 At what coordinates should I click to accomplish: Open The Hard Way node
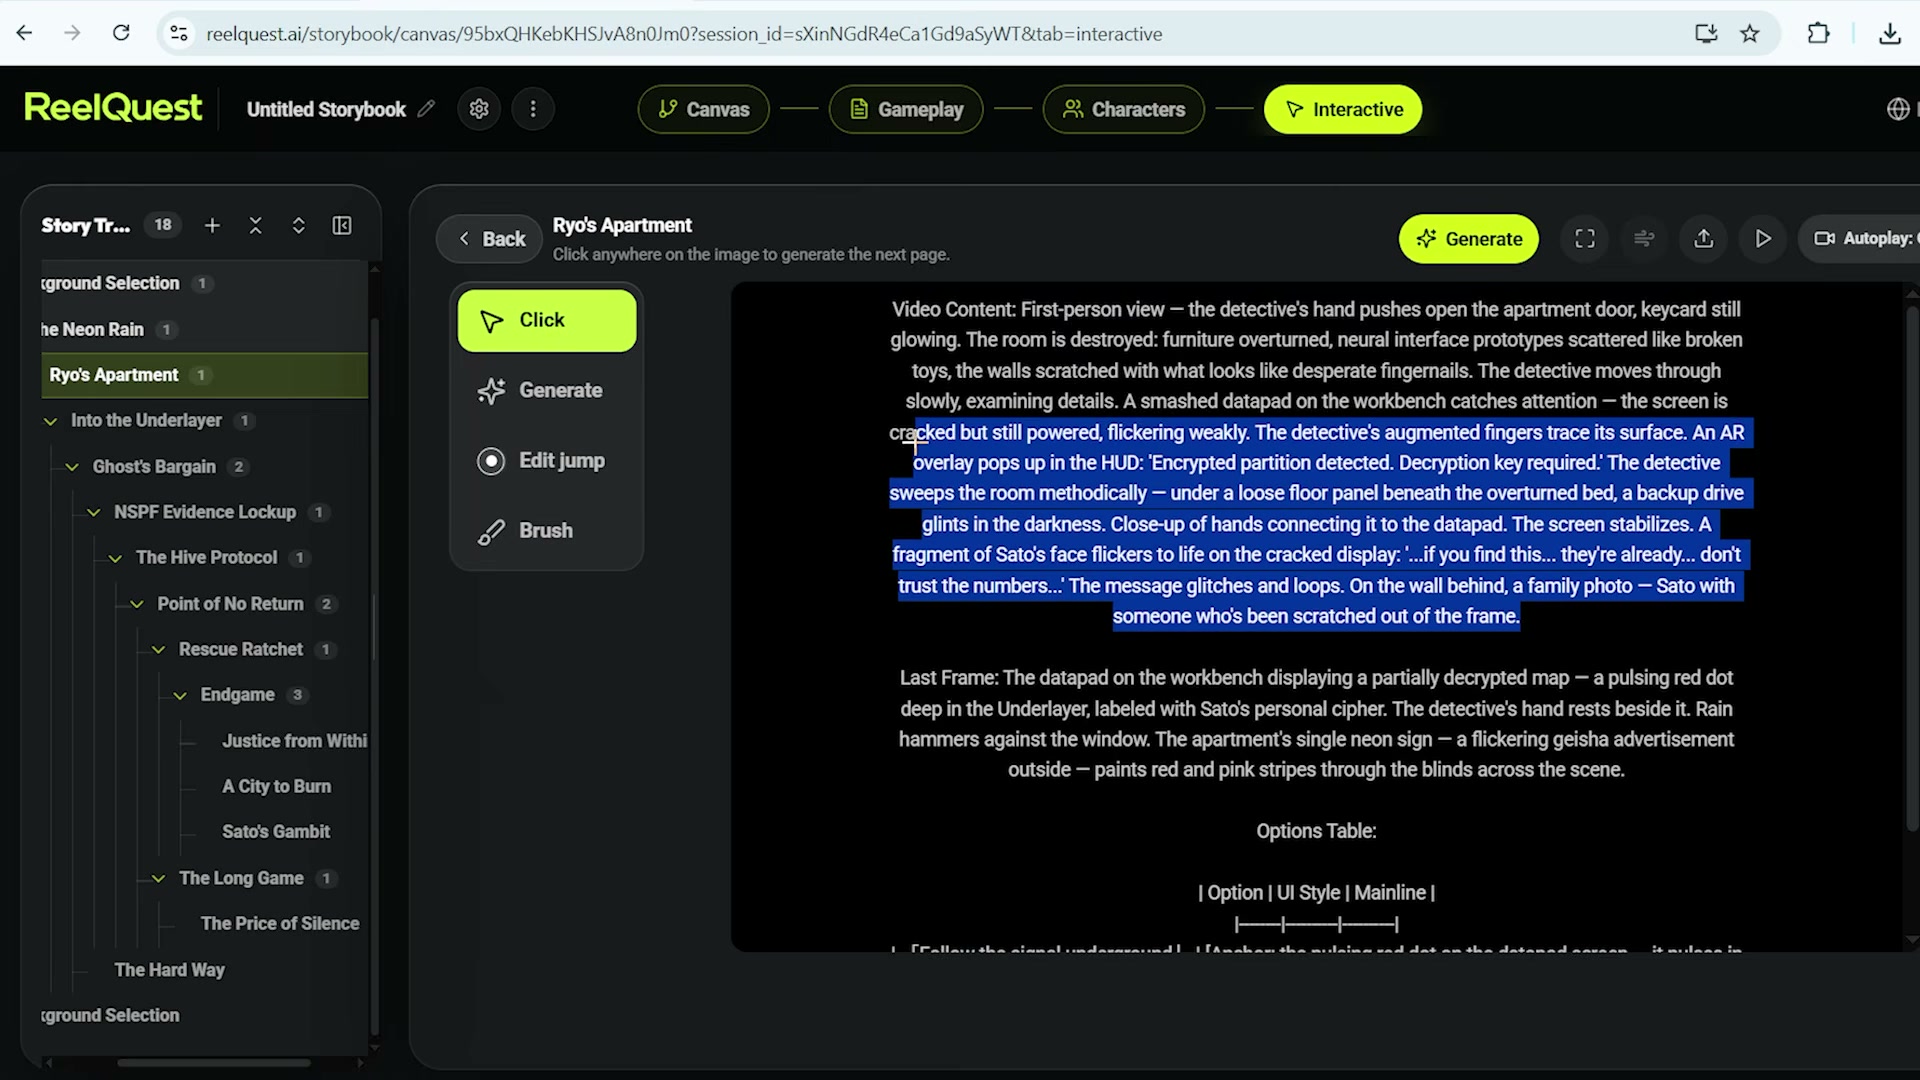[x=169, y=970]
